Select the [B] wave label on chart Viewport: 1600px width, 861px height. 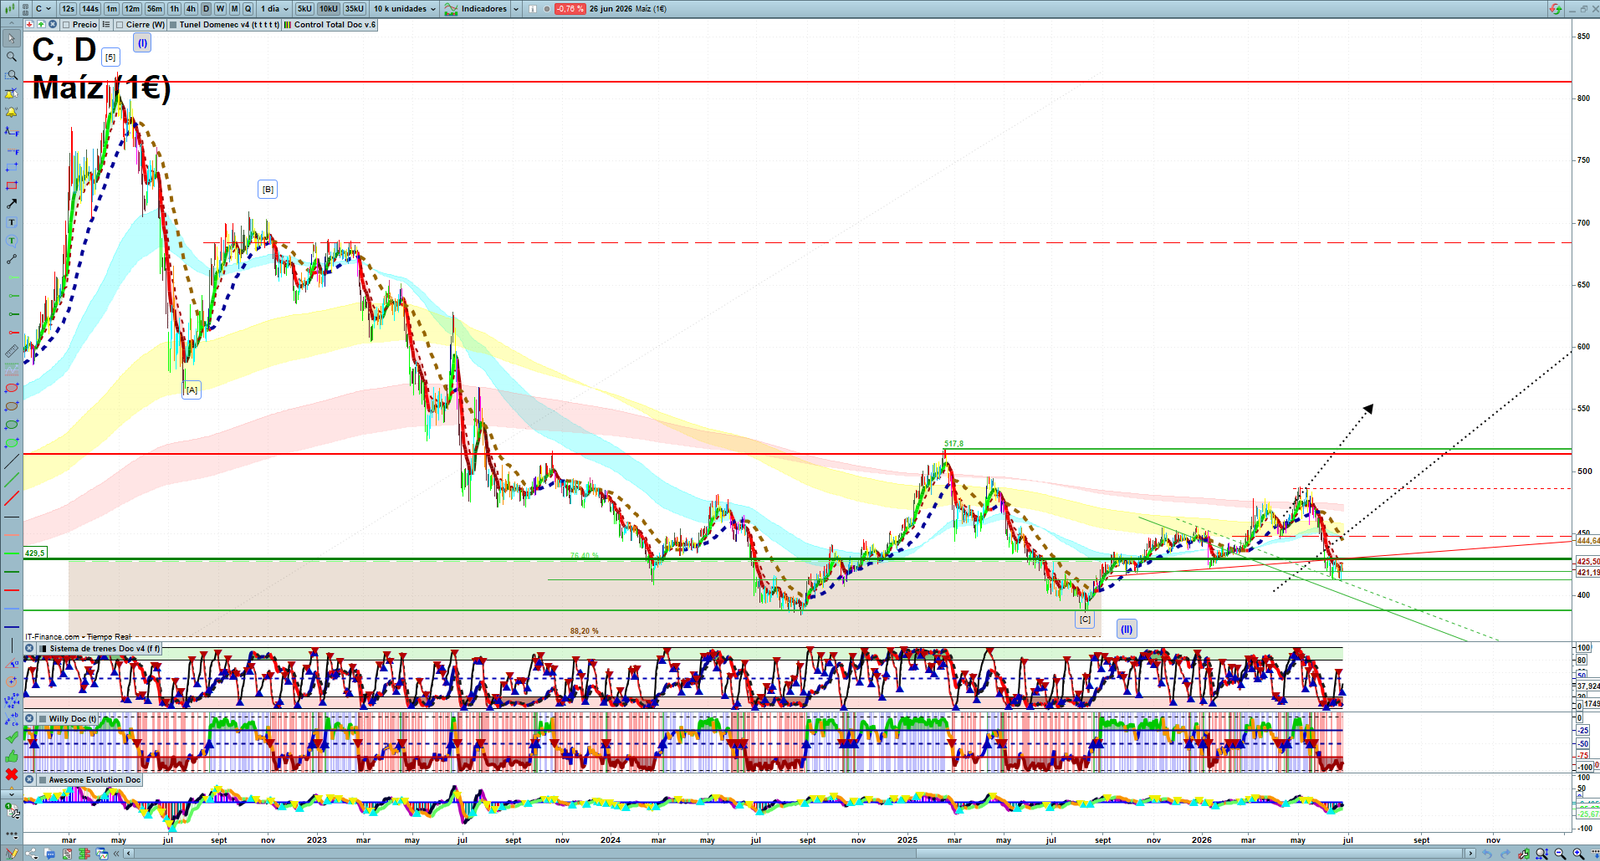point(267,189)
